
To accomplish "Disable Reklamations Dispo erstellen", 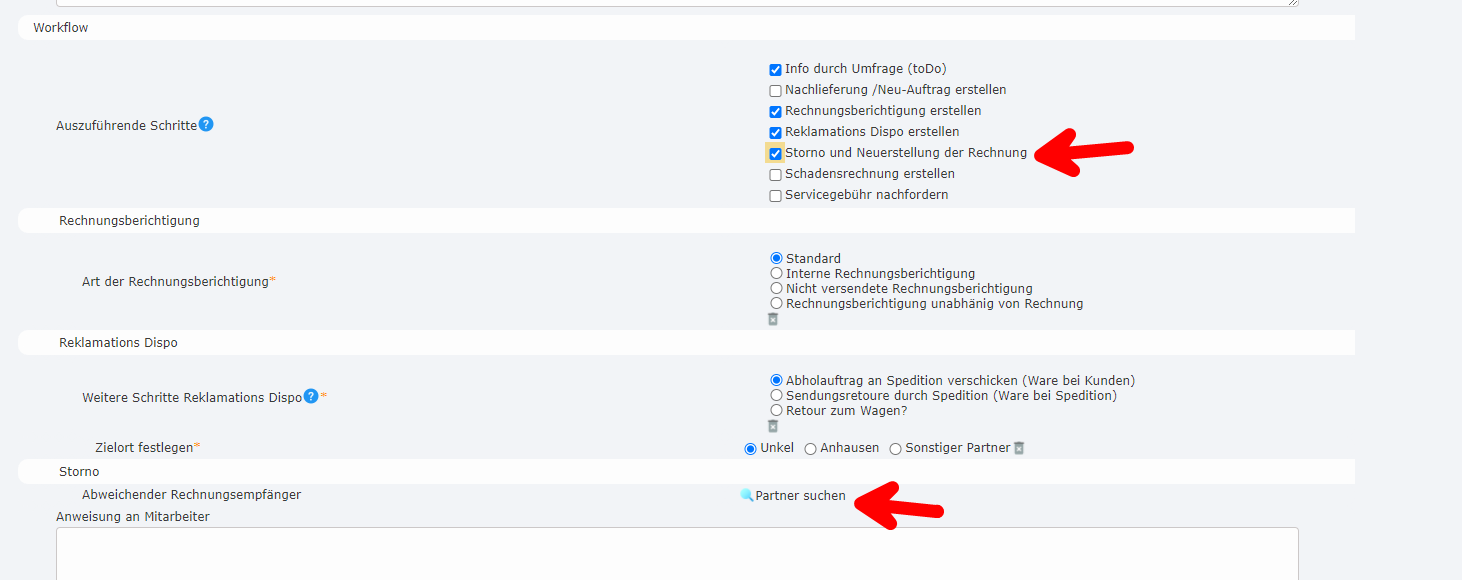I will [774, 131].
